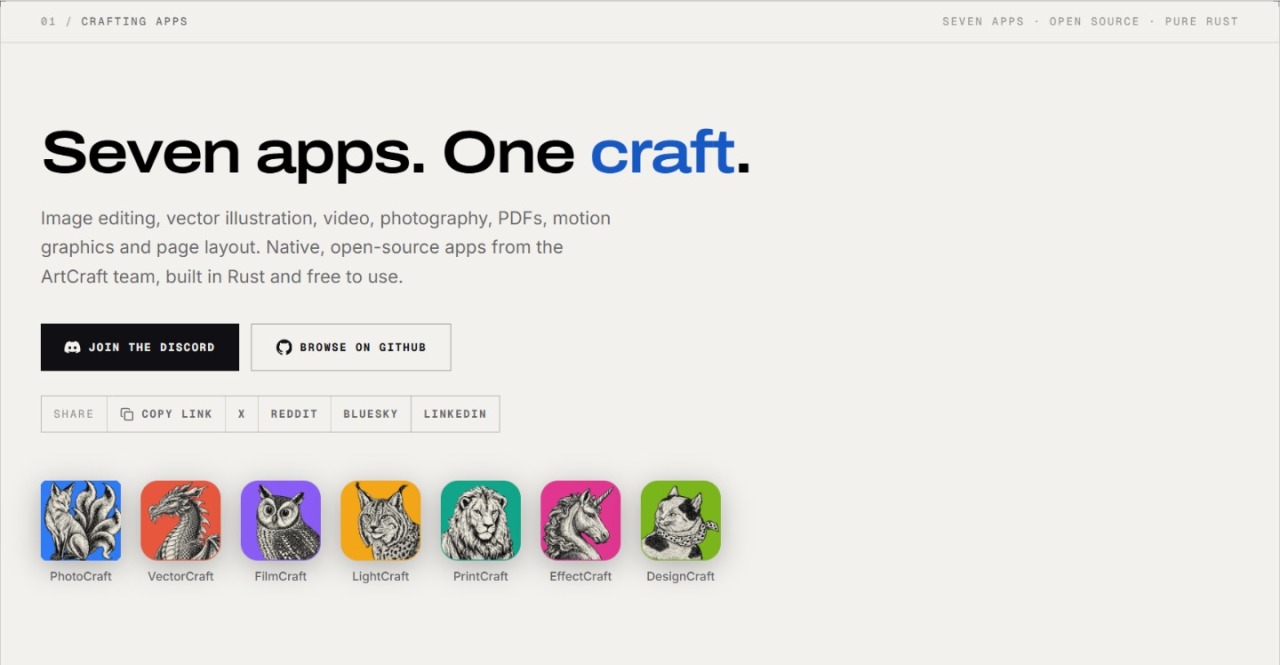Click the Join the Discord button
1280x665 pixels.
(140, 347)
